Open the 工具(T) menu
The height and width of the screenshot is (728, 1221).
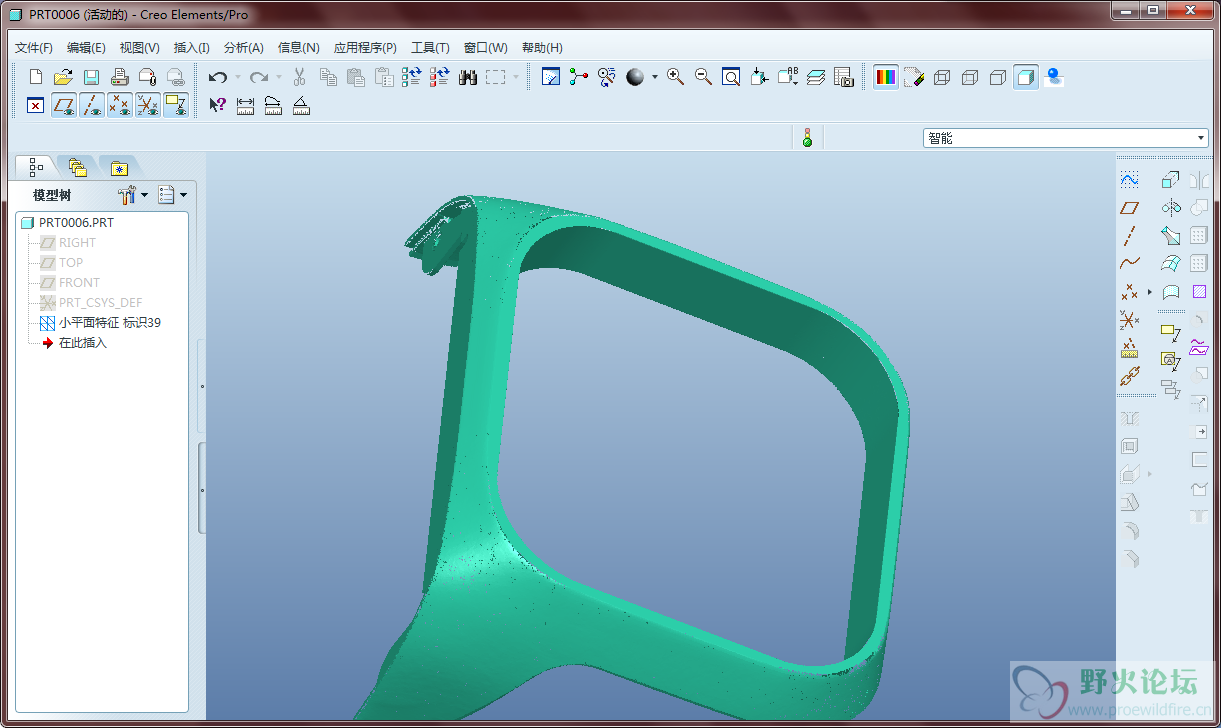pyautogui.click(x=430, y=48)
